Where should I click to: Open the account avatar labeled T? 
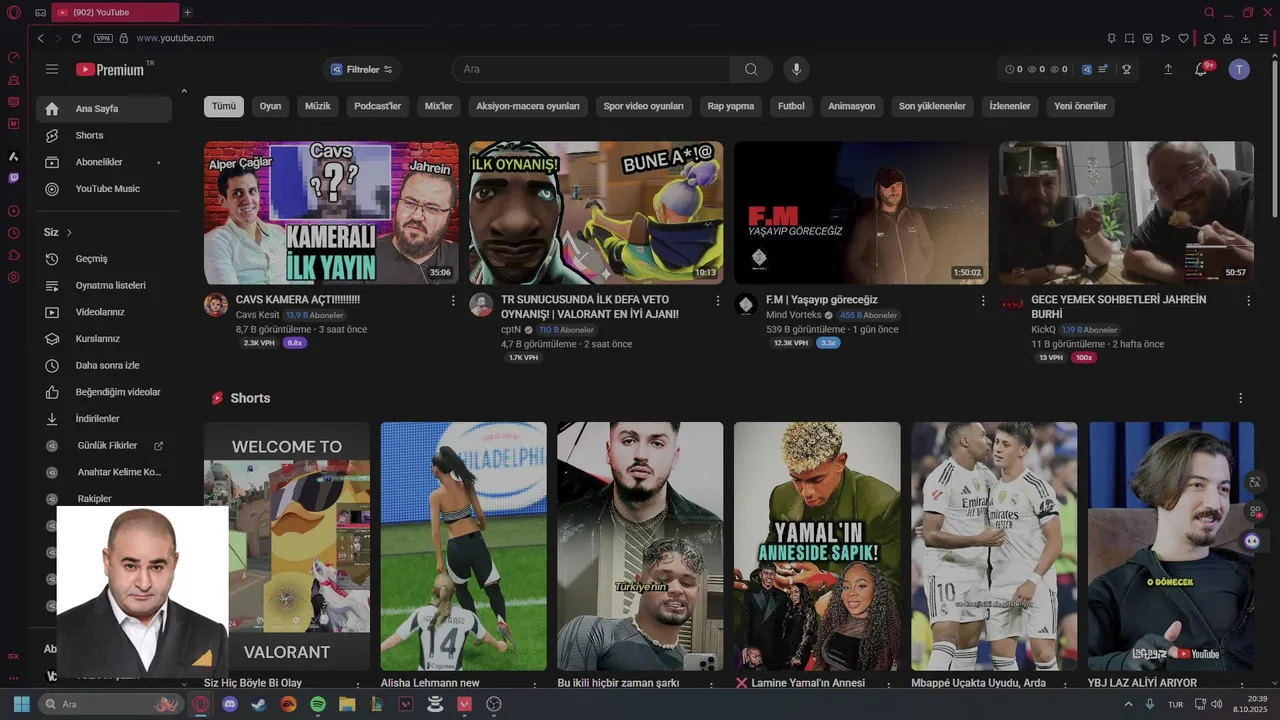click(1239, 69)
